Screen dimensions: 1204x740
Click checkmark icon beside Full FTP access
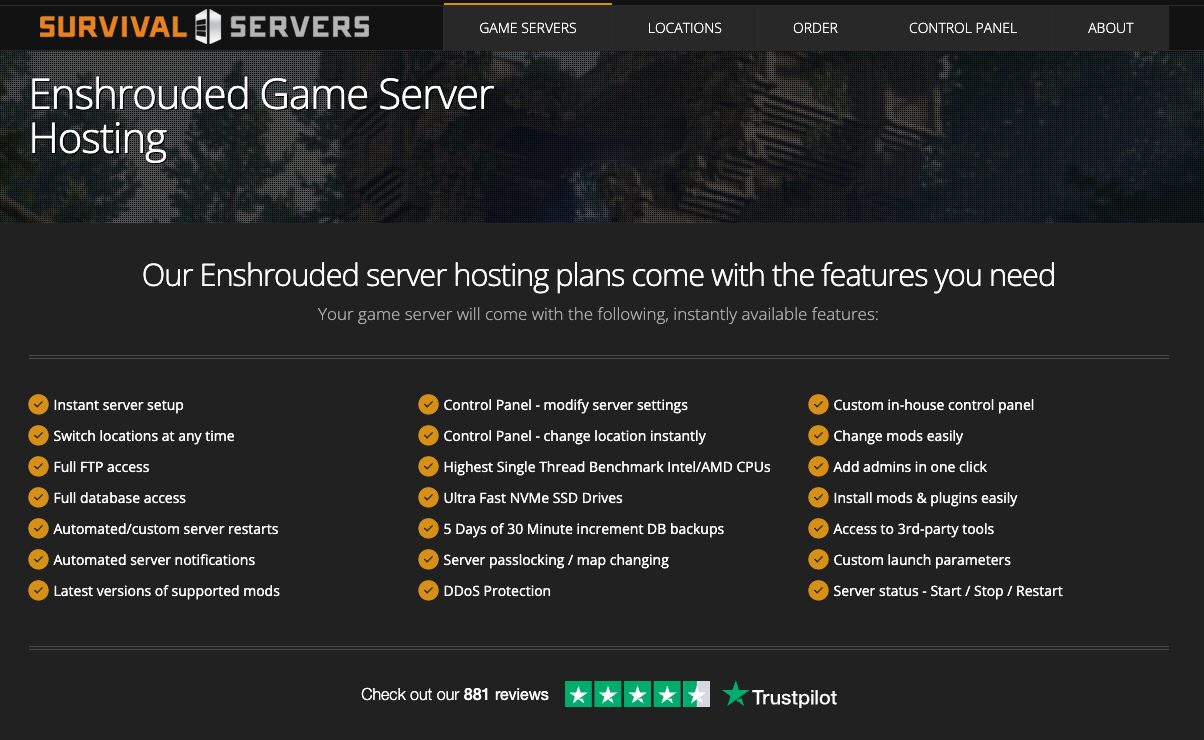38,466
